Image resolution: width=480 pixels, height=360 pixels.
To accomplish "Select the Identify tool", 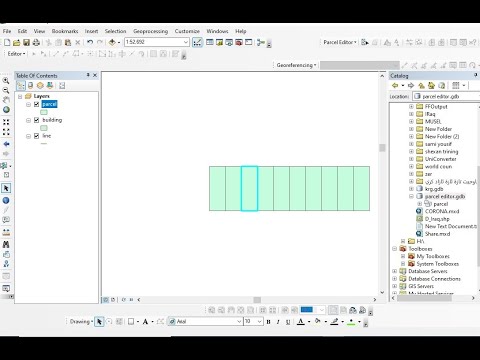I will click(6, 200).
